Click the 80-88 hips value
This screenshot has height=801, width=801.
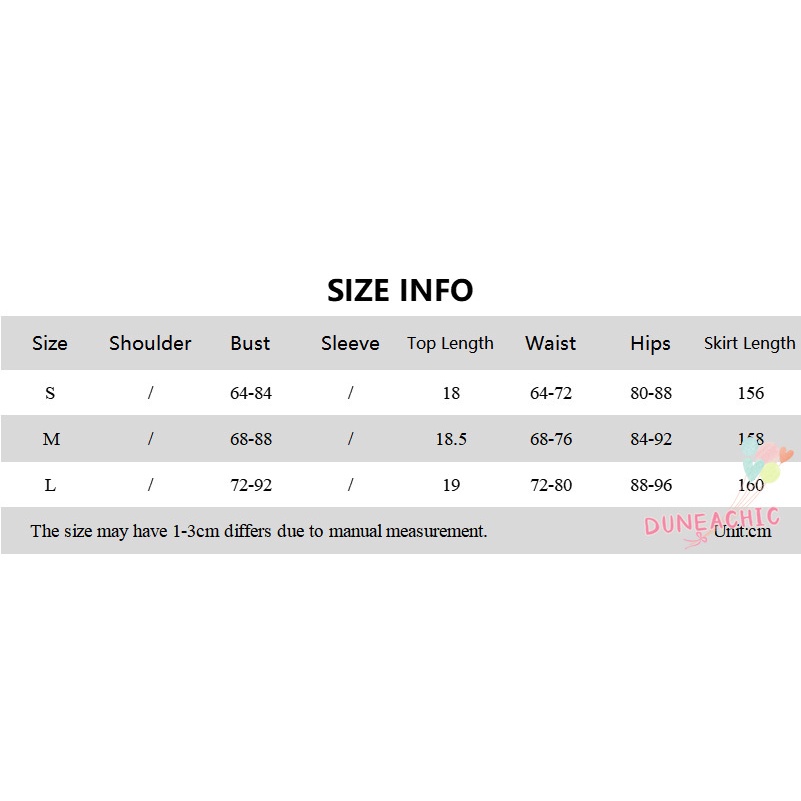(x=651, y=393)
